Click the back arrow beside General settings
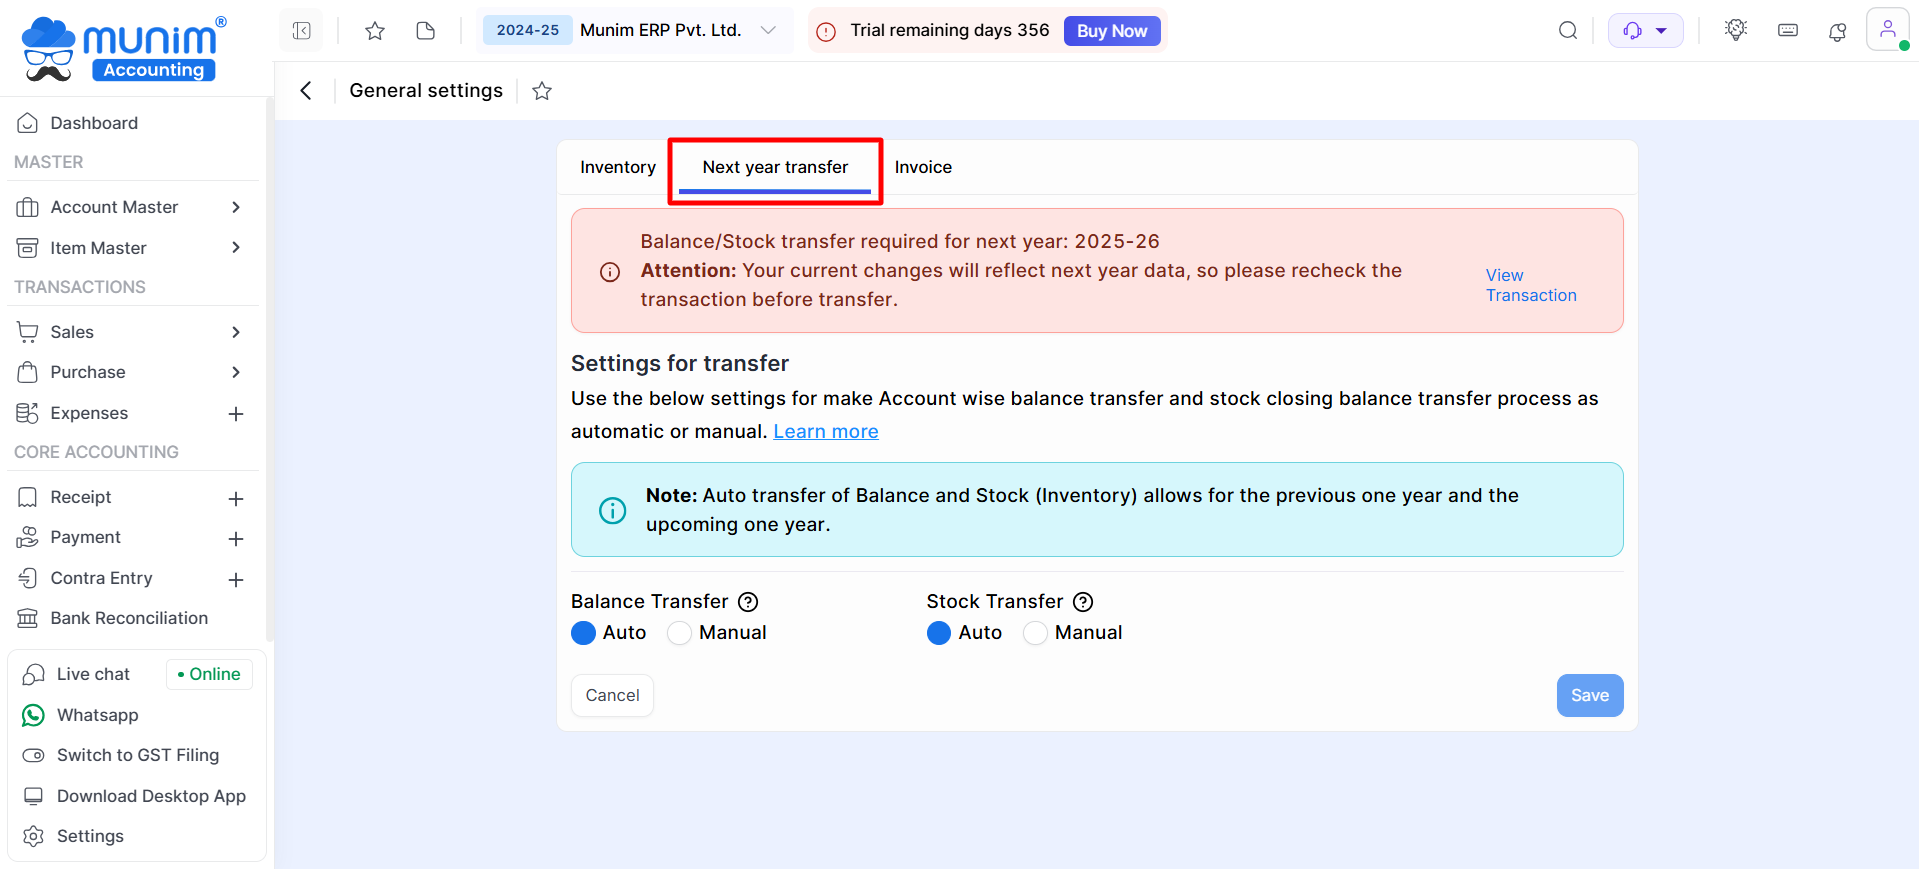The height and width of the screenshot is (869, 1919). click(306, 91)
